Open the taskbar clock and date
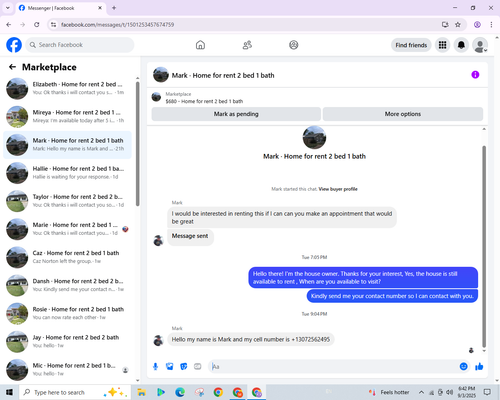The width and height of the screenshot is (500, 400). pos(466,392)
